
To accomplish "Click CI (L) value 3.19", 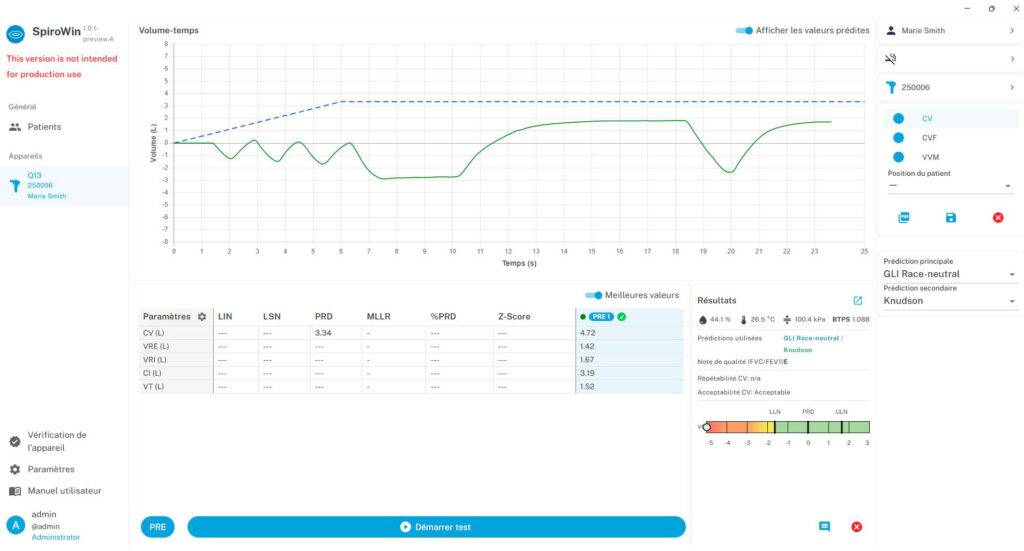I will (x=586, y=373).
